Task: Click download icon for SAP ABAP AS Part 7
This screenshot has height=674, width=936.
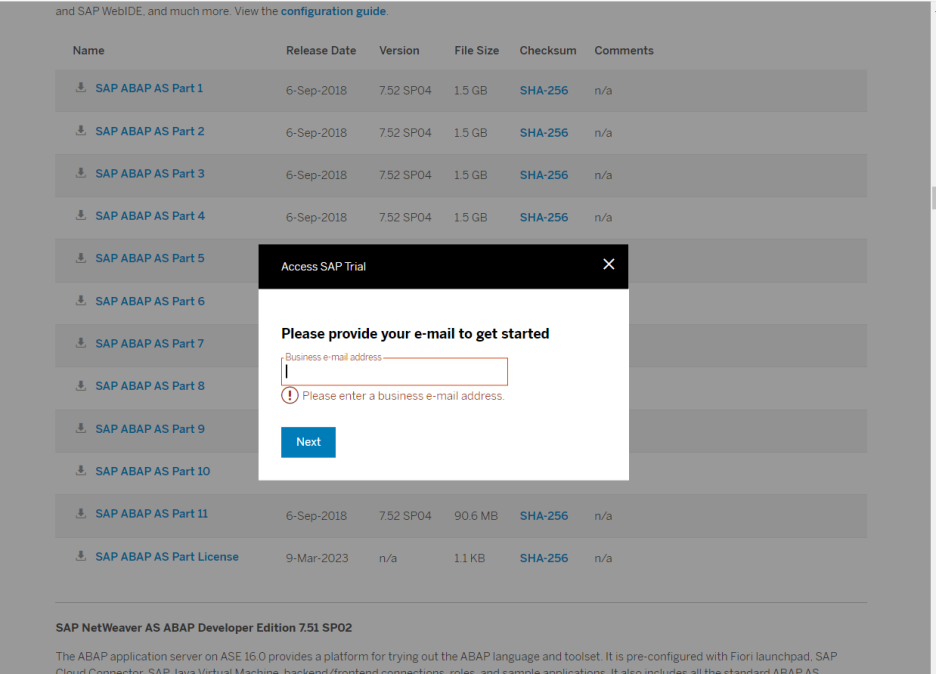Action: (x=81, y=343)
